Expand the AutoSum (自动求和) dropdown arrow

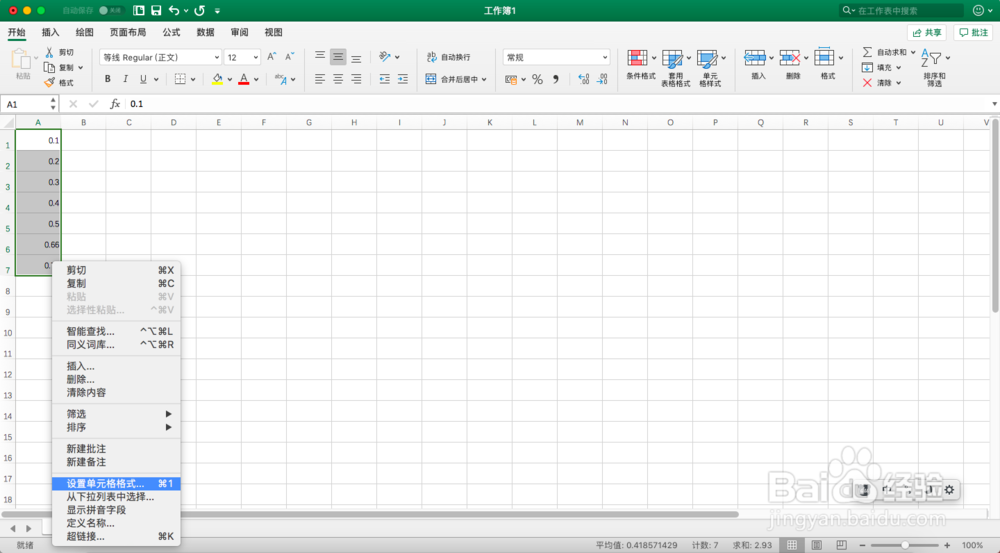913,52
